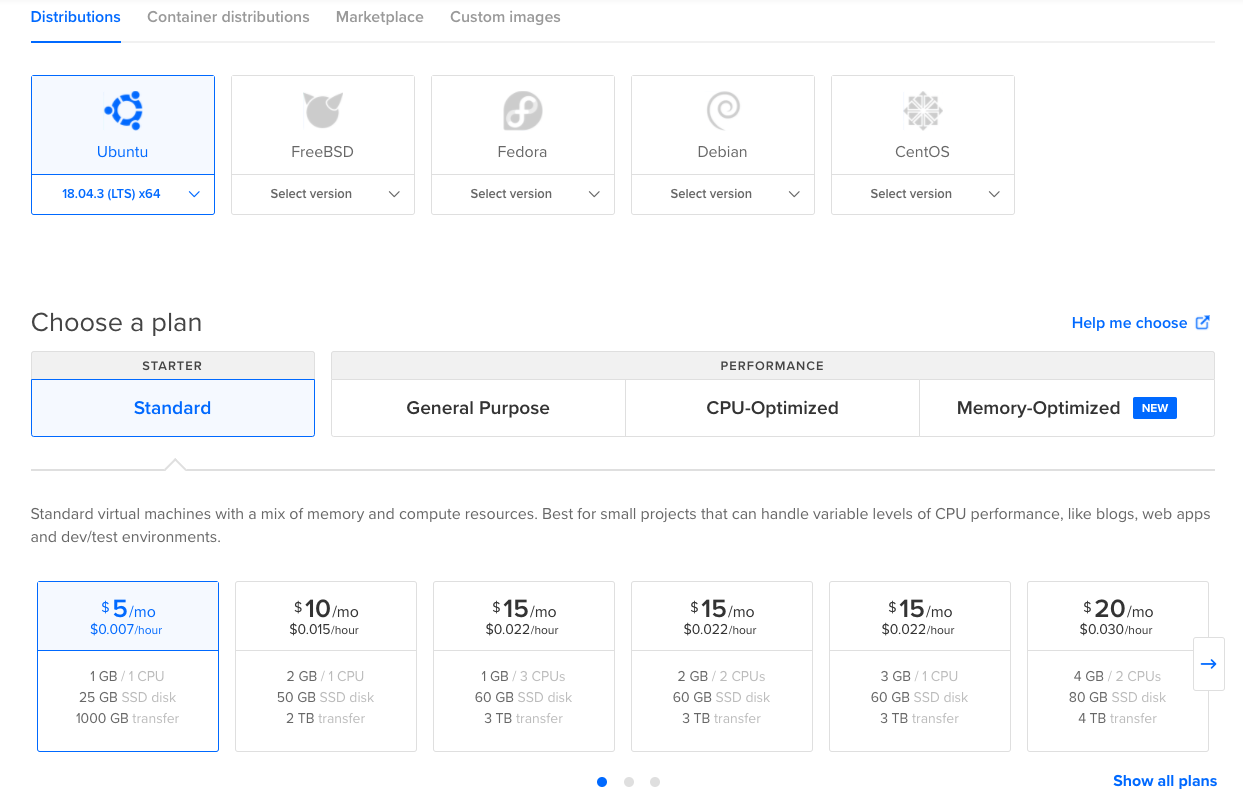Click the right arrow to see more plans
The image size is (1243, 801).
point(1208,664)
